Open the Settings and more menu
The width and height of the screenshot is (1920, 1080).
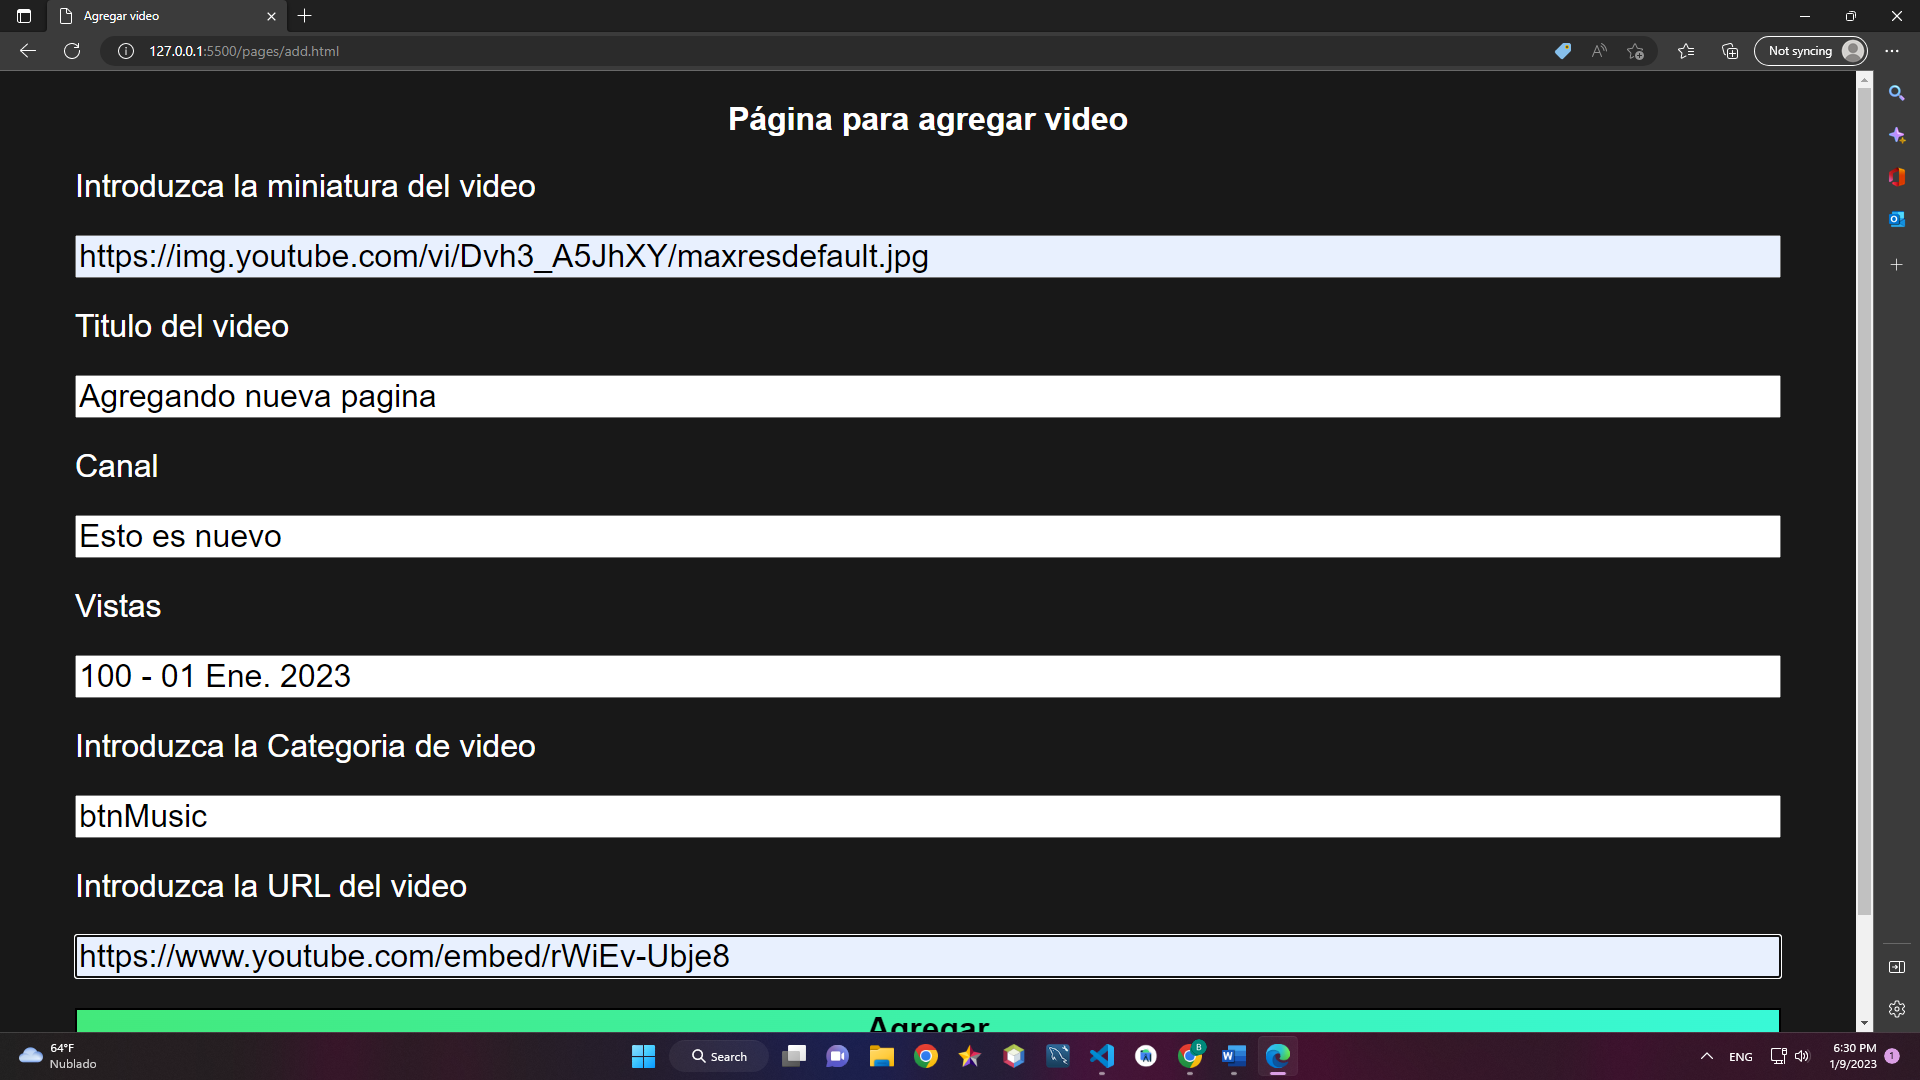[1892, 51]
